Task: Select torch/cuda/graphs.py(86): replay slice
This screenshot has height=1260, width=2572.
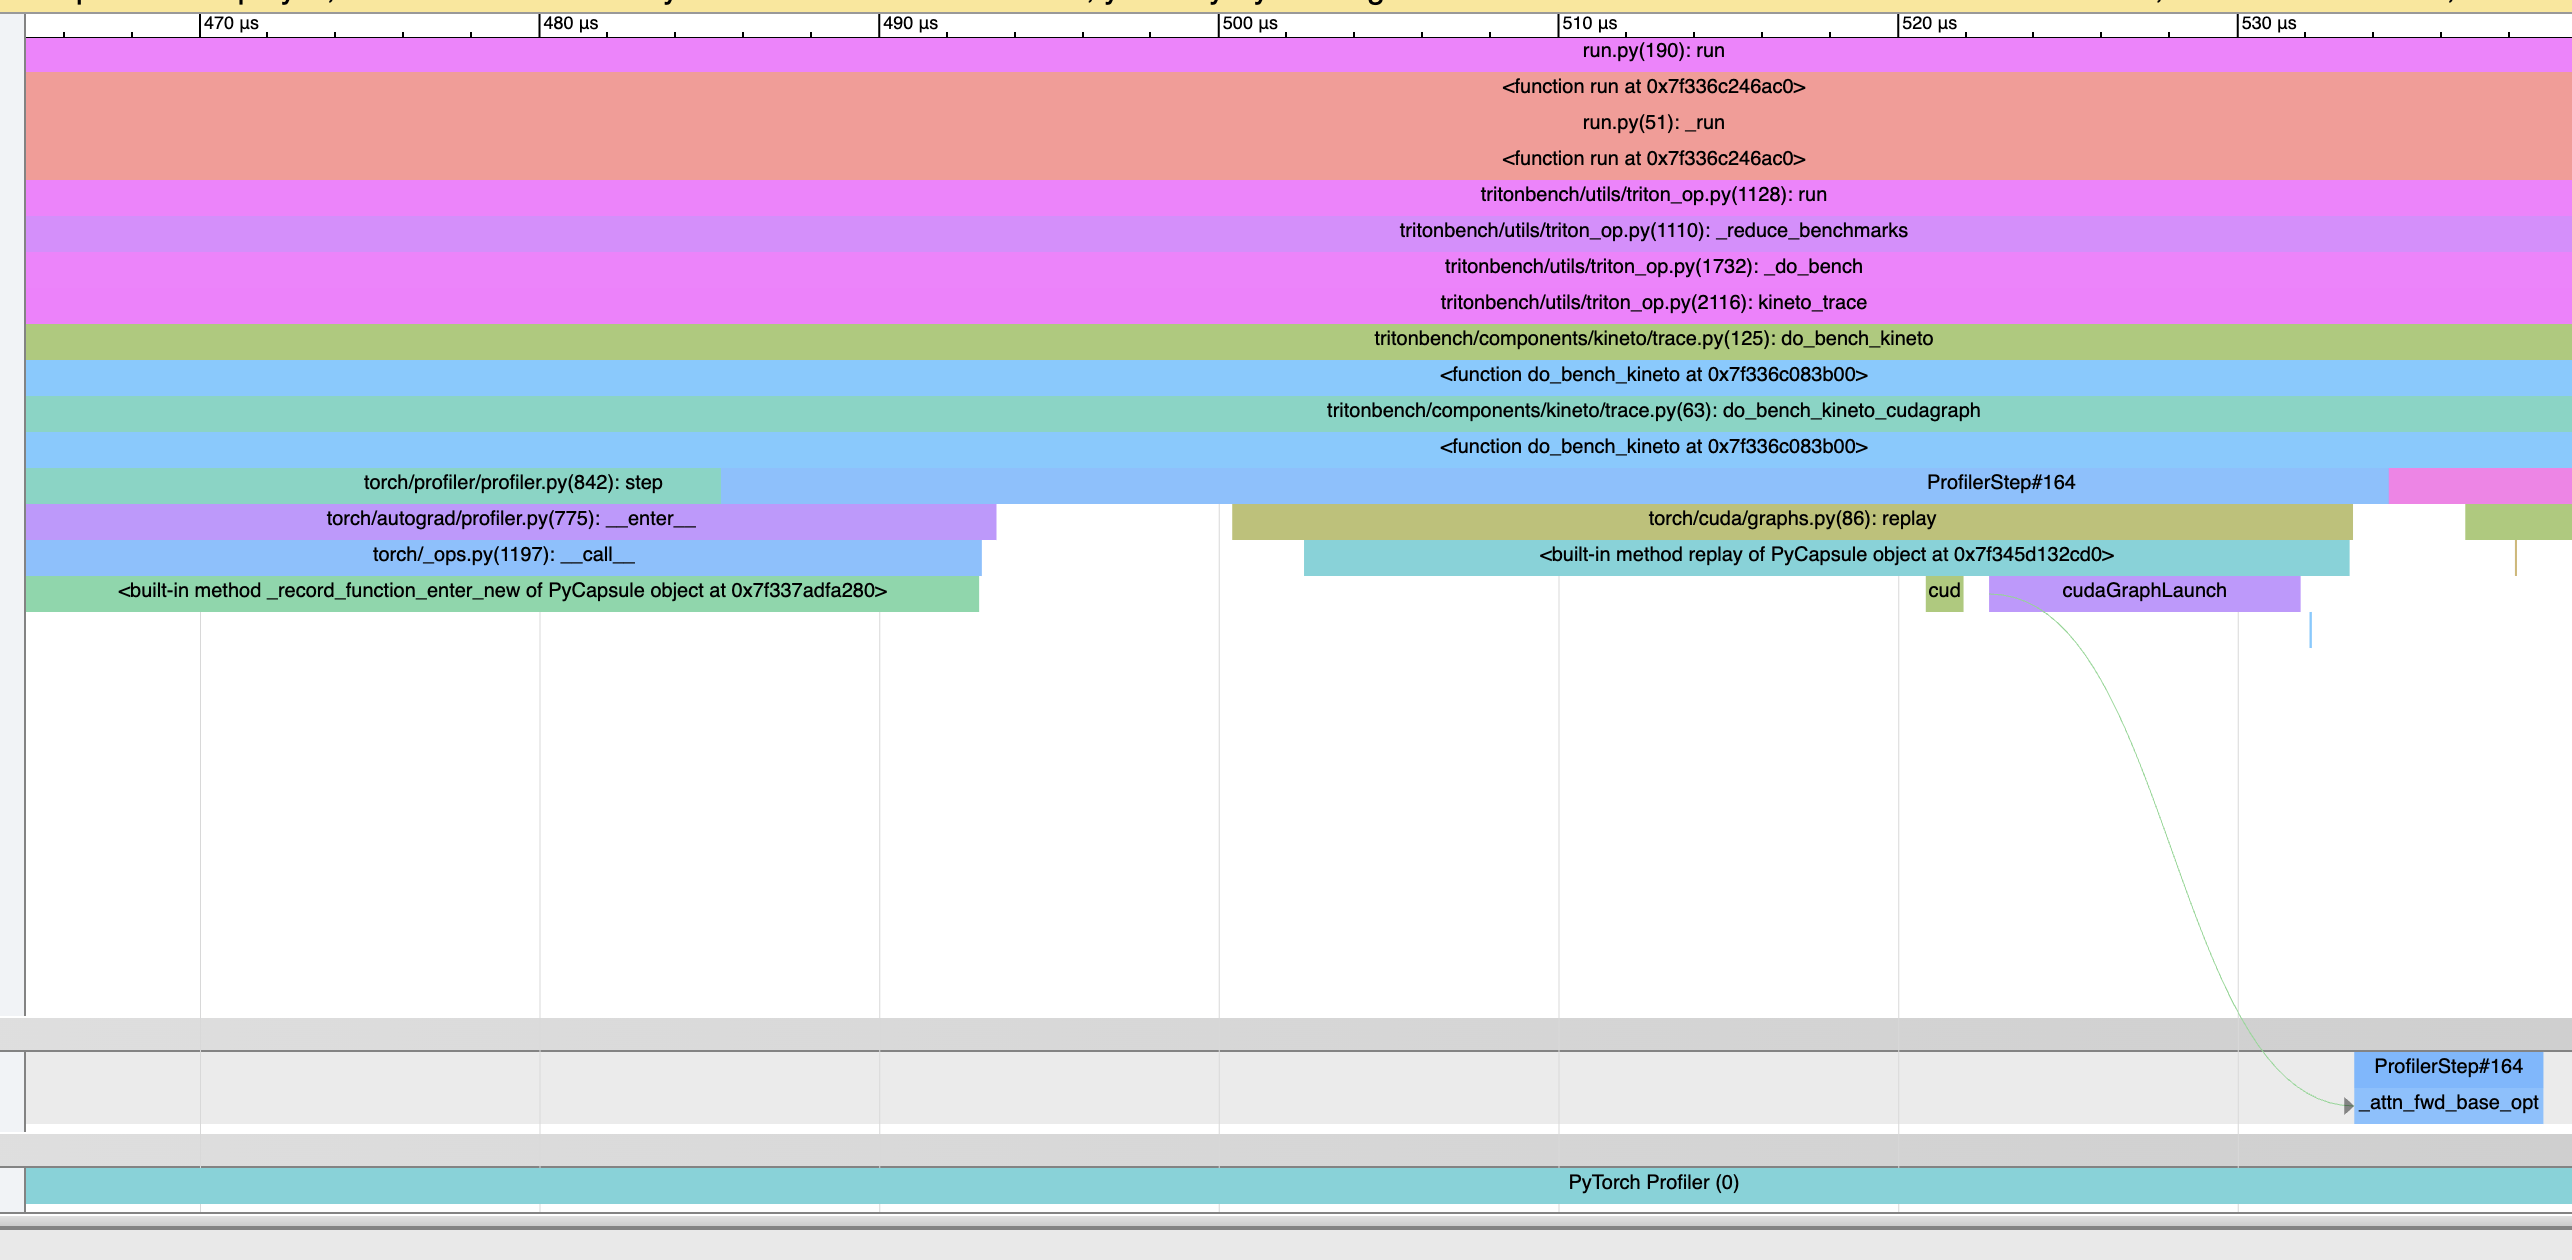Action: click(x=1791, y=519)
